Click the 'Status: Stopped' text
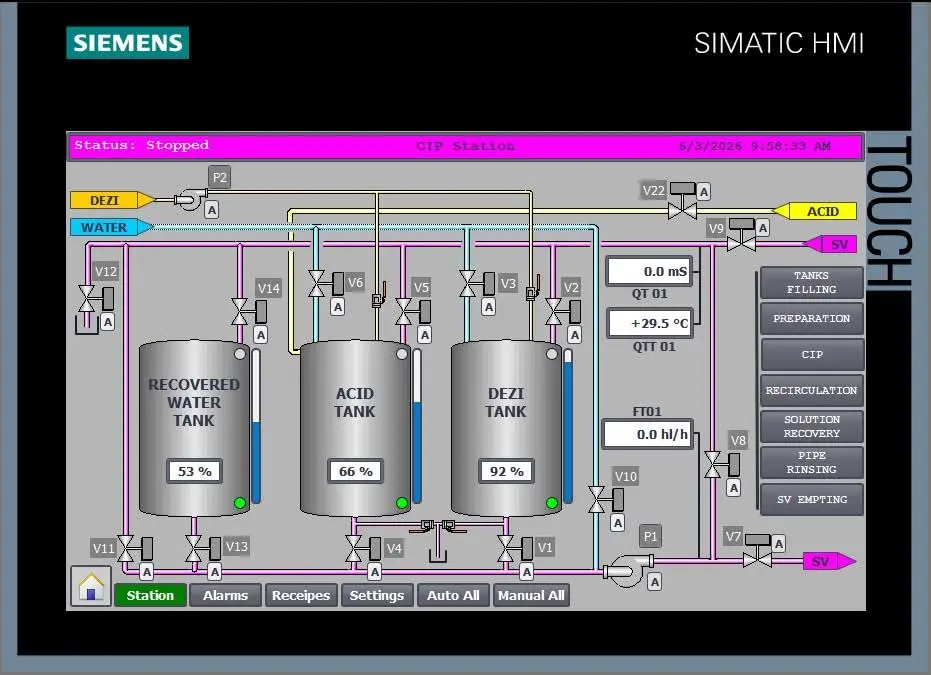Image resolution: width=931 pixels, height=675 pixels. pos(141,145)
